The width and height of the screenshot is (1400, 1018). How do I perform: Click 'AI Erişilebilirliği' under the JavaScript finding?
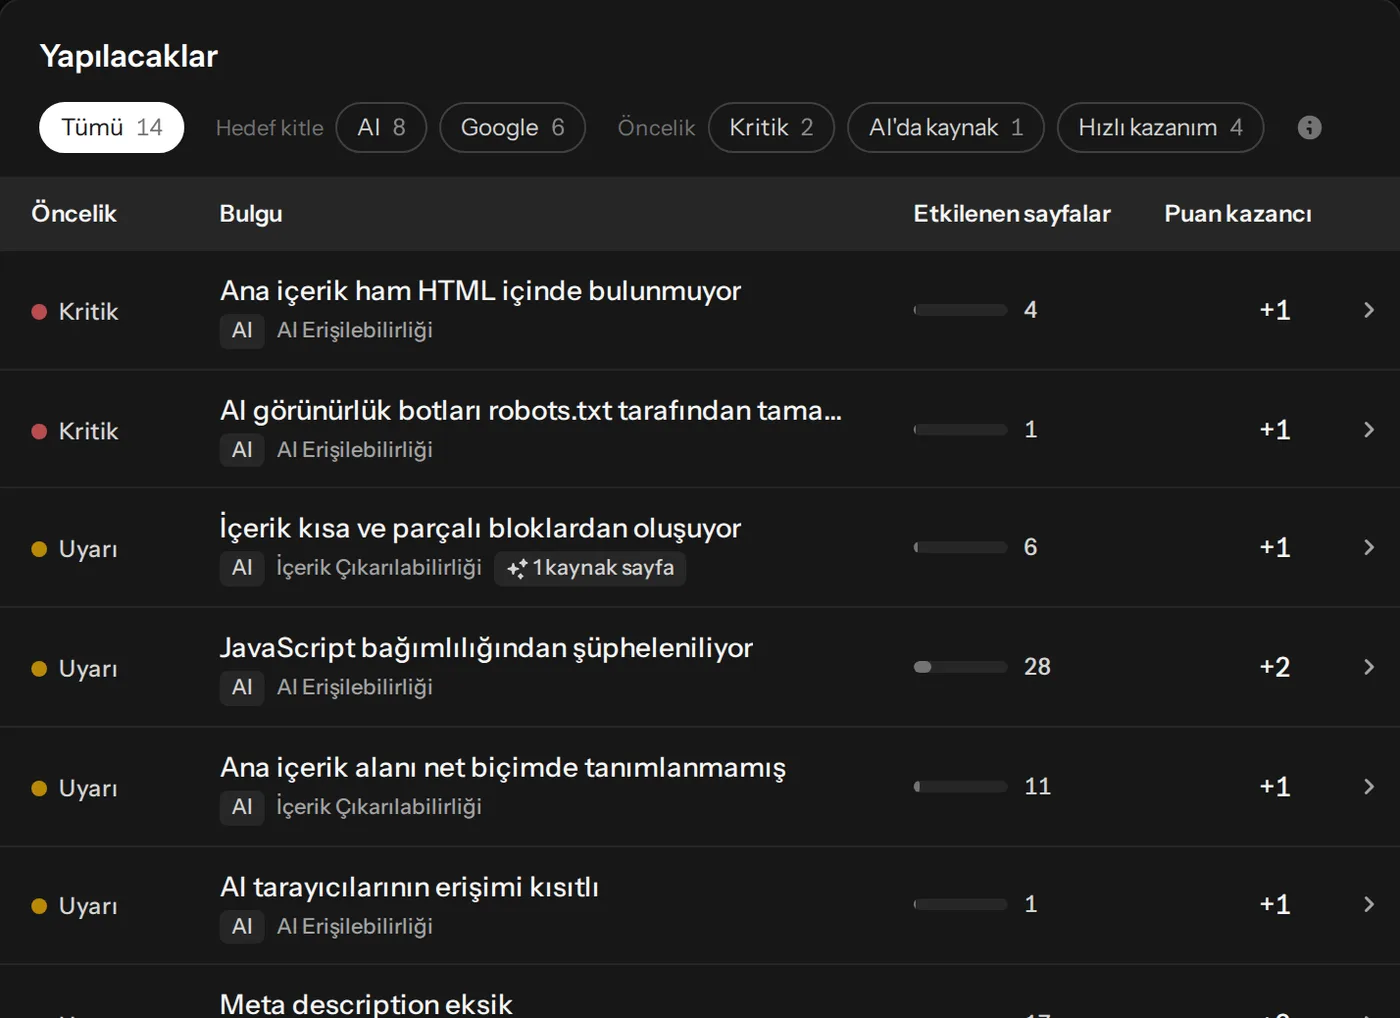pyautogui.click(x=355, y=688)
